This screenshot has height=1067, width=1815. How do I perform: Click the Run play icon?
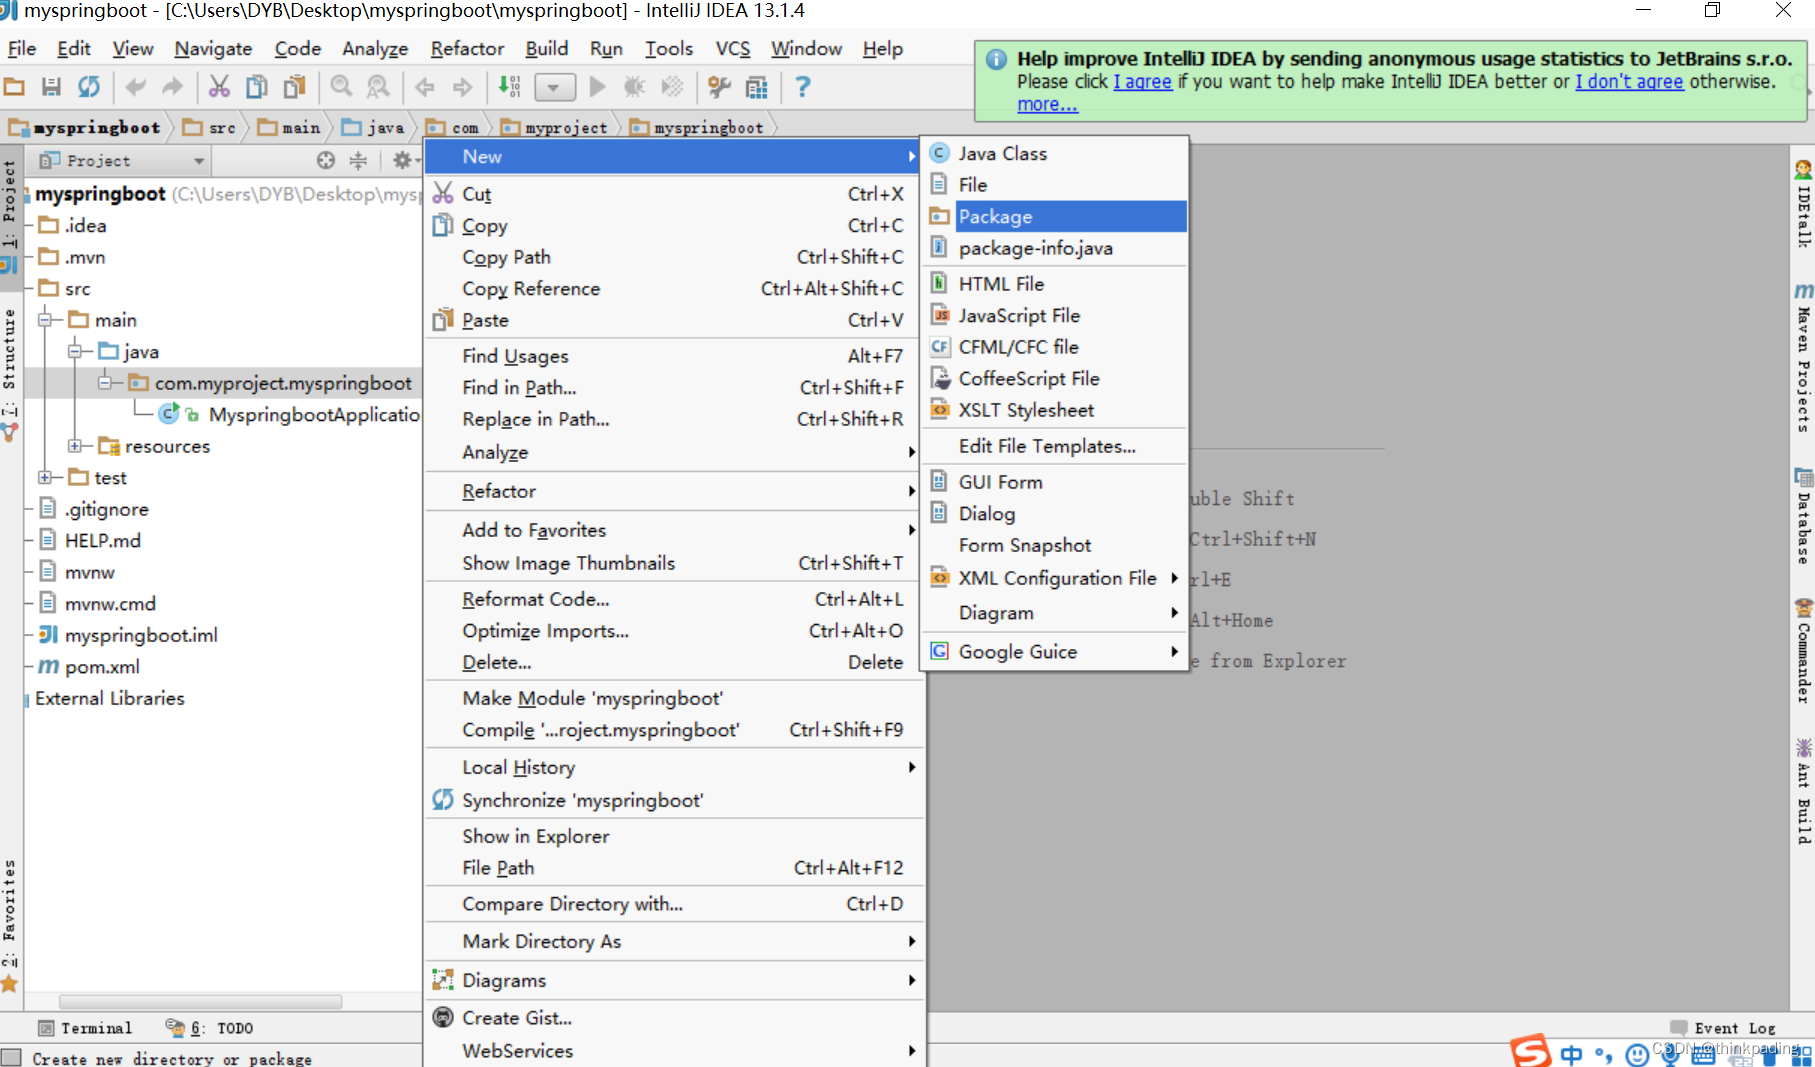[597, 87]
